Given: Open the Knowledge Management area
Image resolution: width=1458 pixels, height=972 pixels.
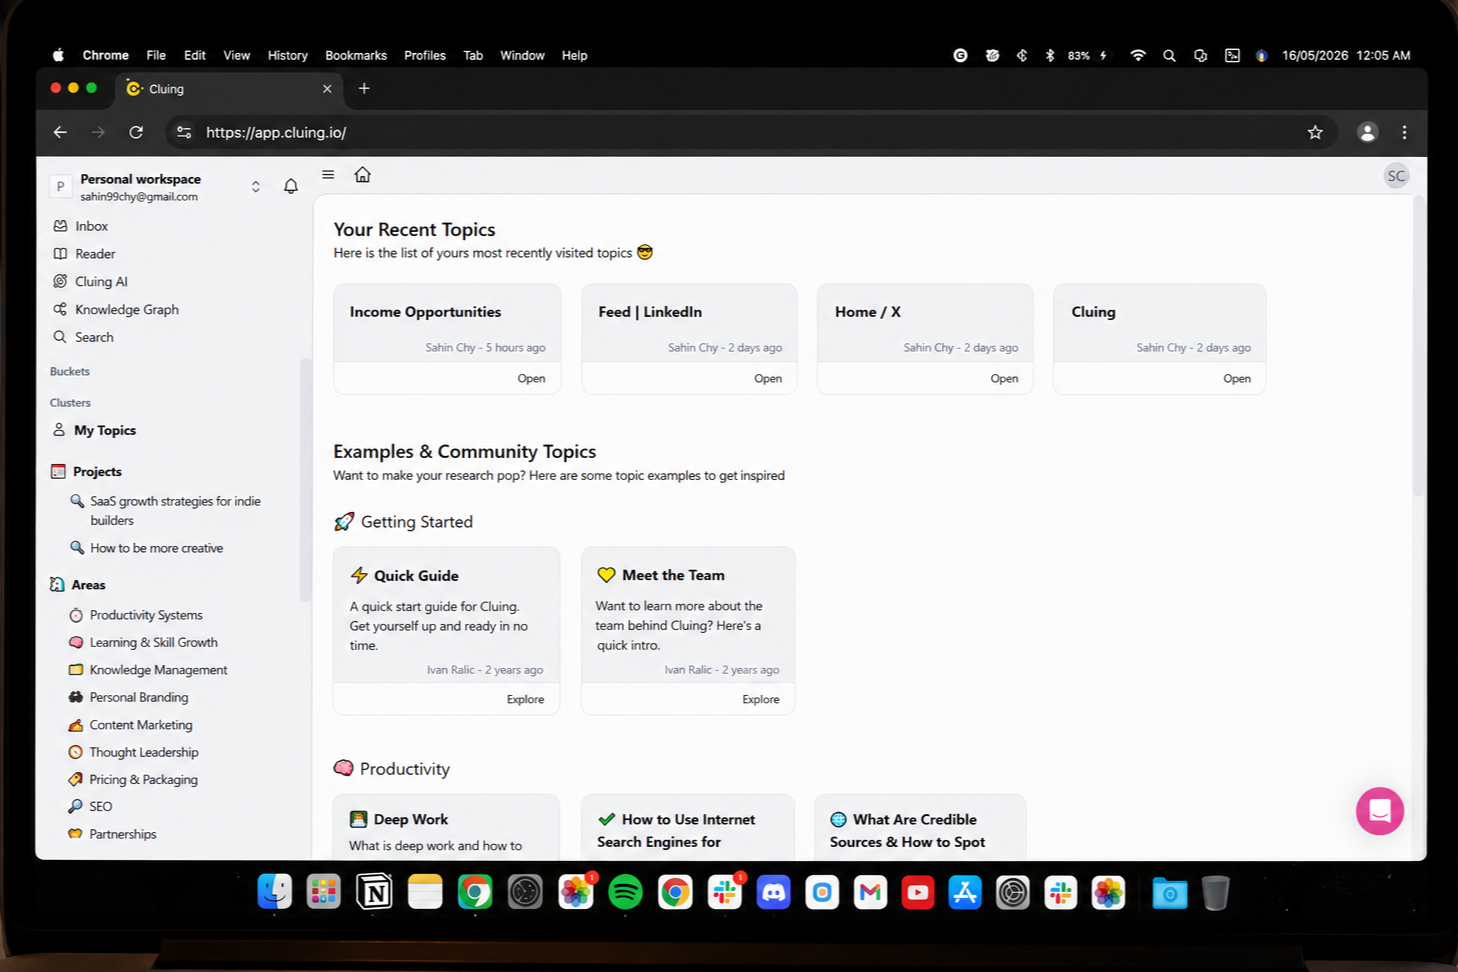Looking at the screenshot, I should (148, 670).
